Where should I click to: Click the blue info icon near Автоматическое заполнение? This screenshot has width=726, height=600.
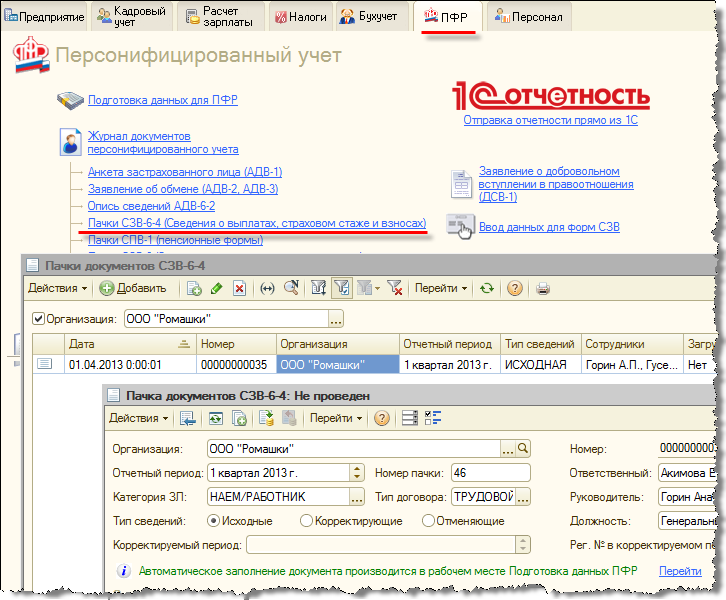(124, 571)
